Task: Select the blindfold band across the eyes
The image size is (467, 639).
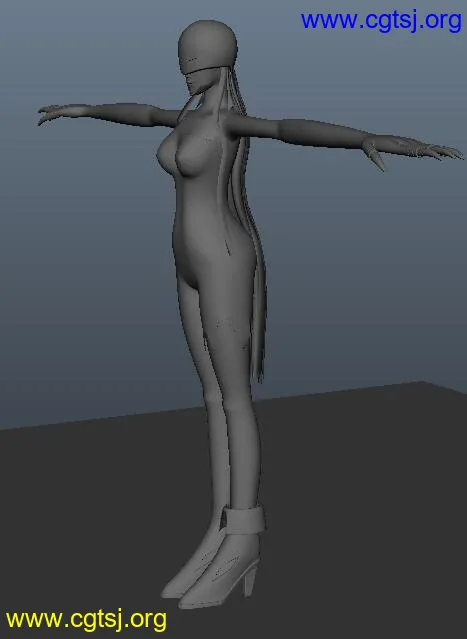Action: [206, 64]
